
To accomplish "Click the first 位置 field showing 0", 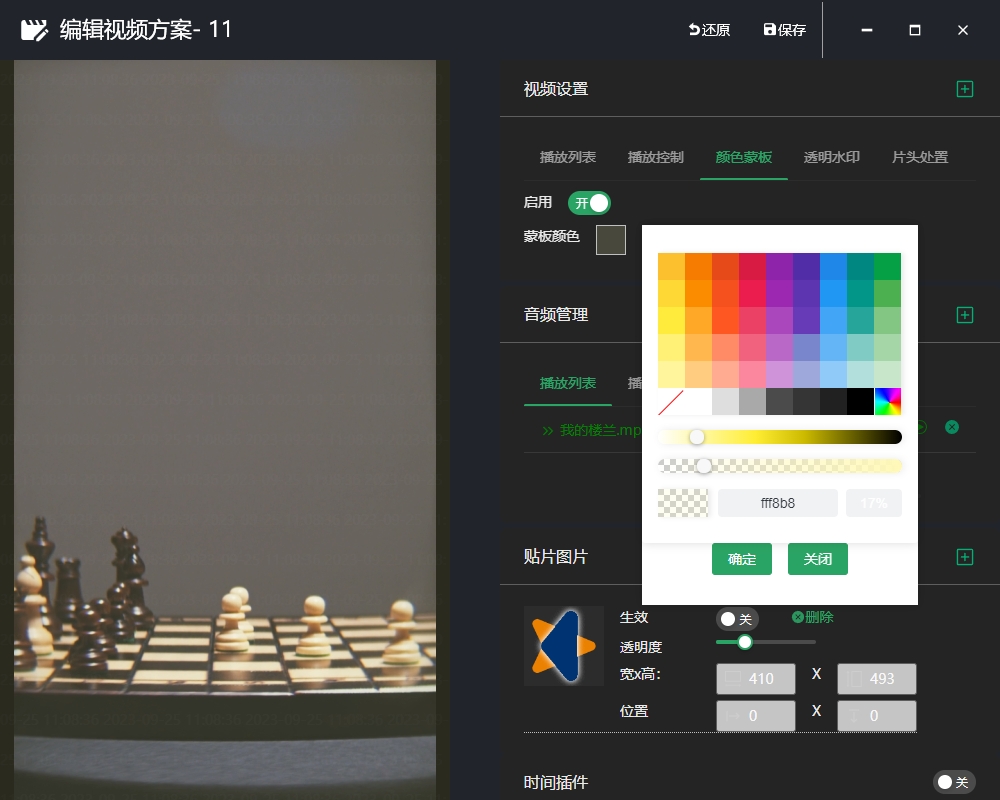I will click(x=756, y=716).
